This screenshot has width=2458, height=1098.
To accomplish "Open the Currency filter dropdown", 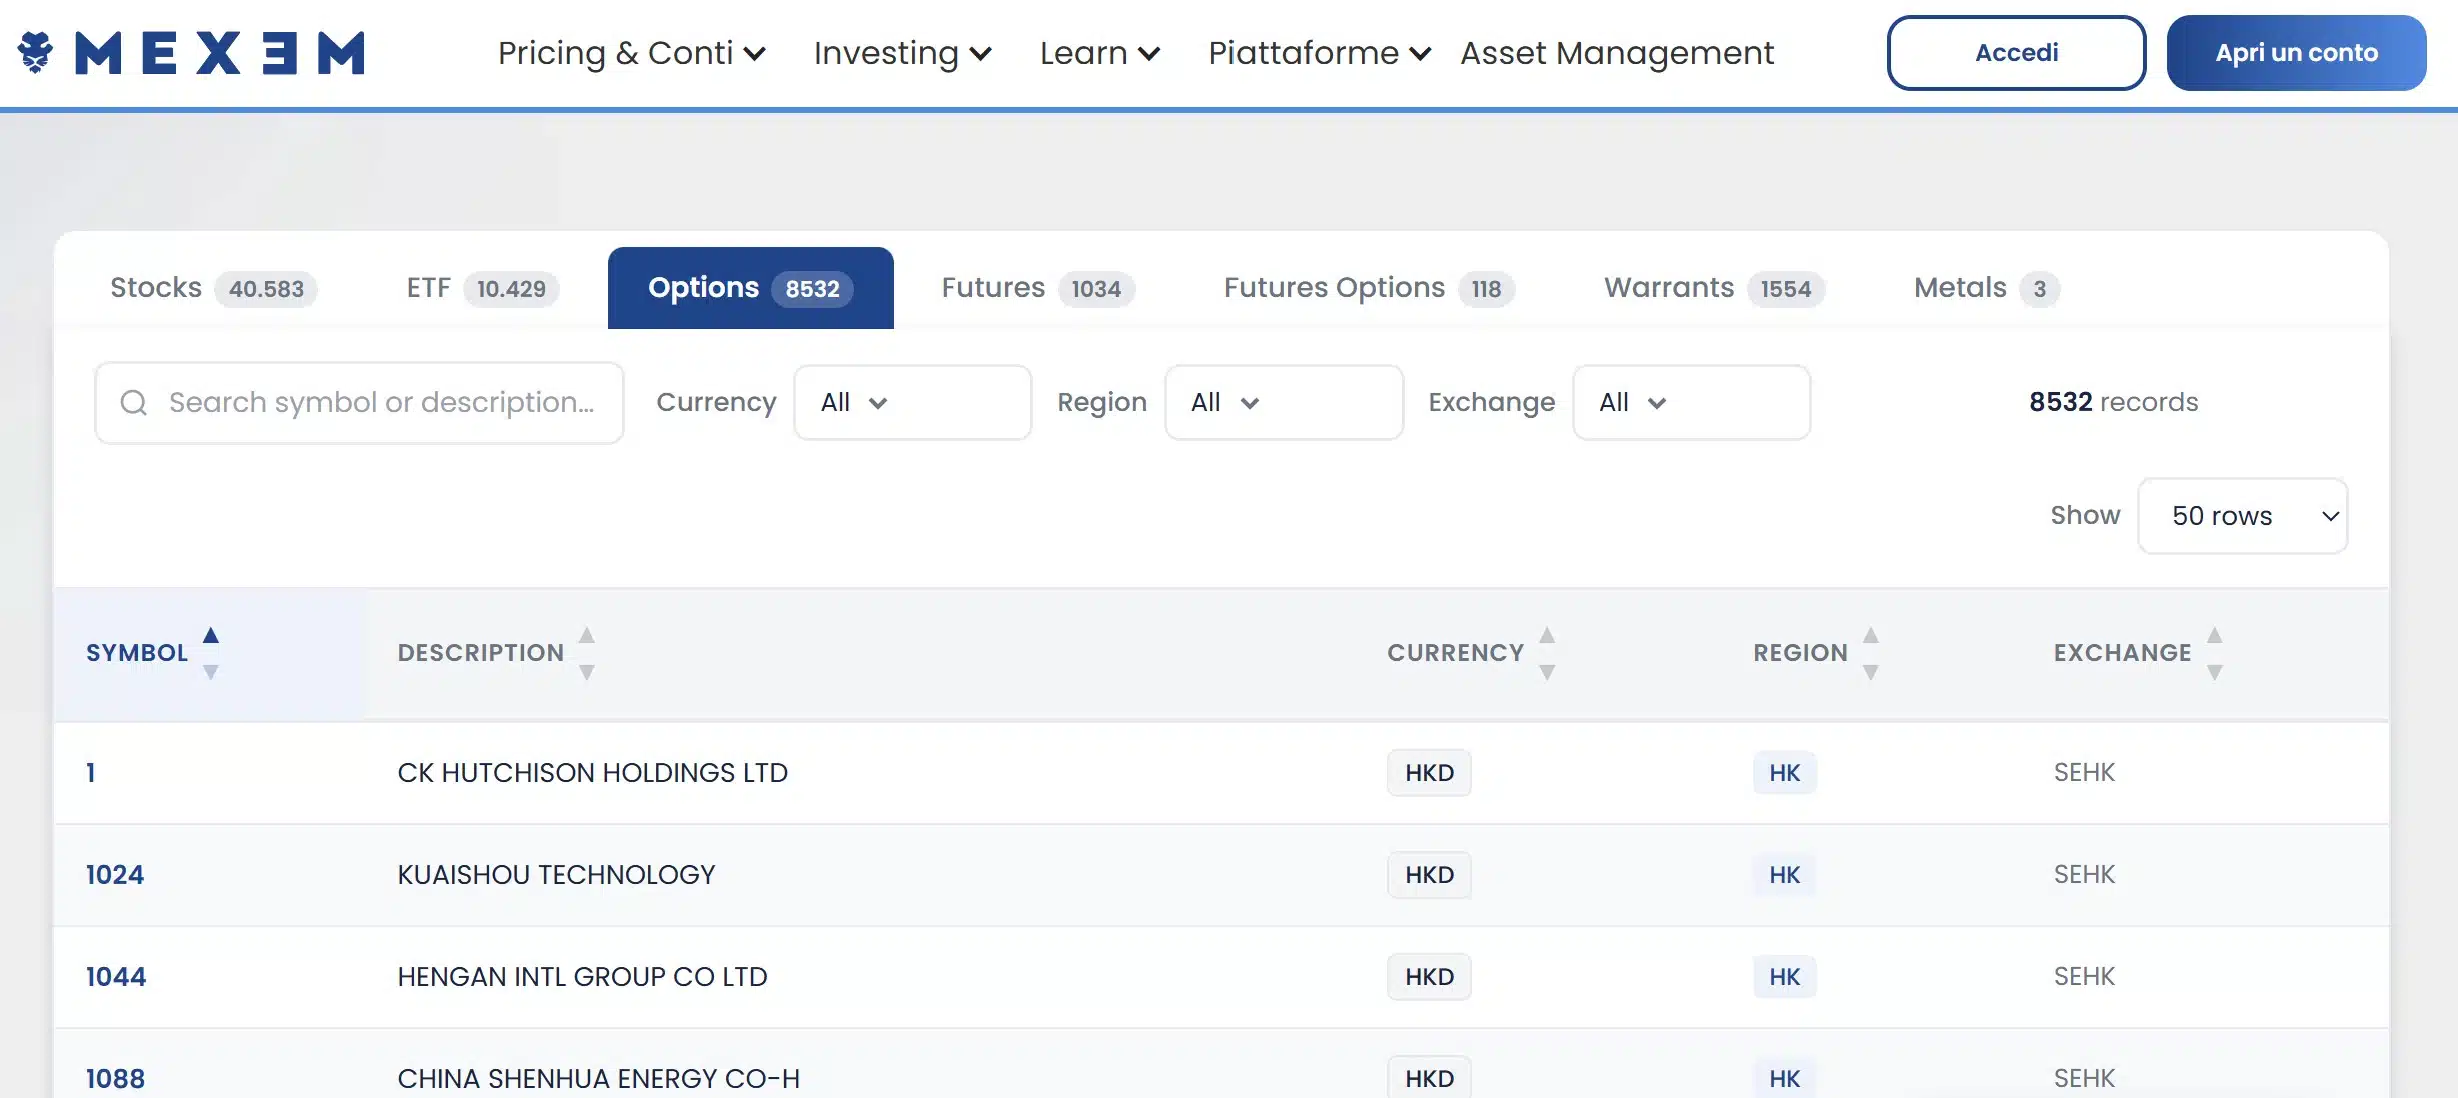I will pos(911,402).
